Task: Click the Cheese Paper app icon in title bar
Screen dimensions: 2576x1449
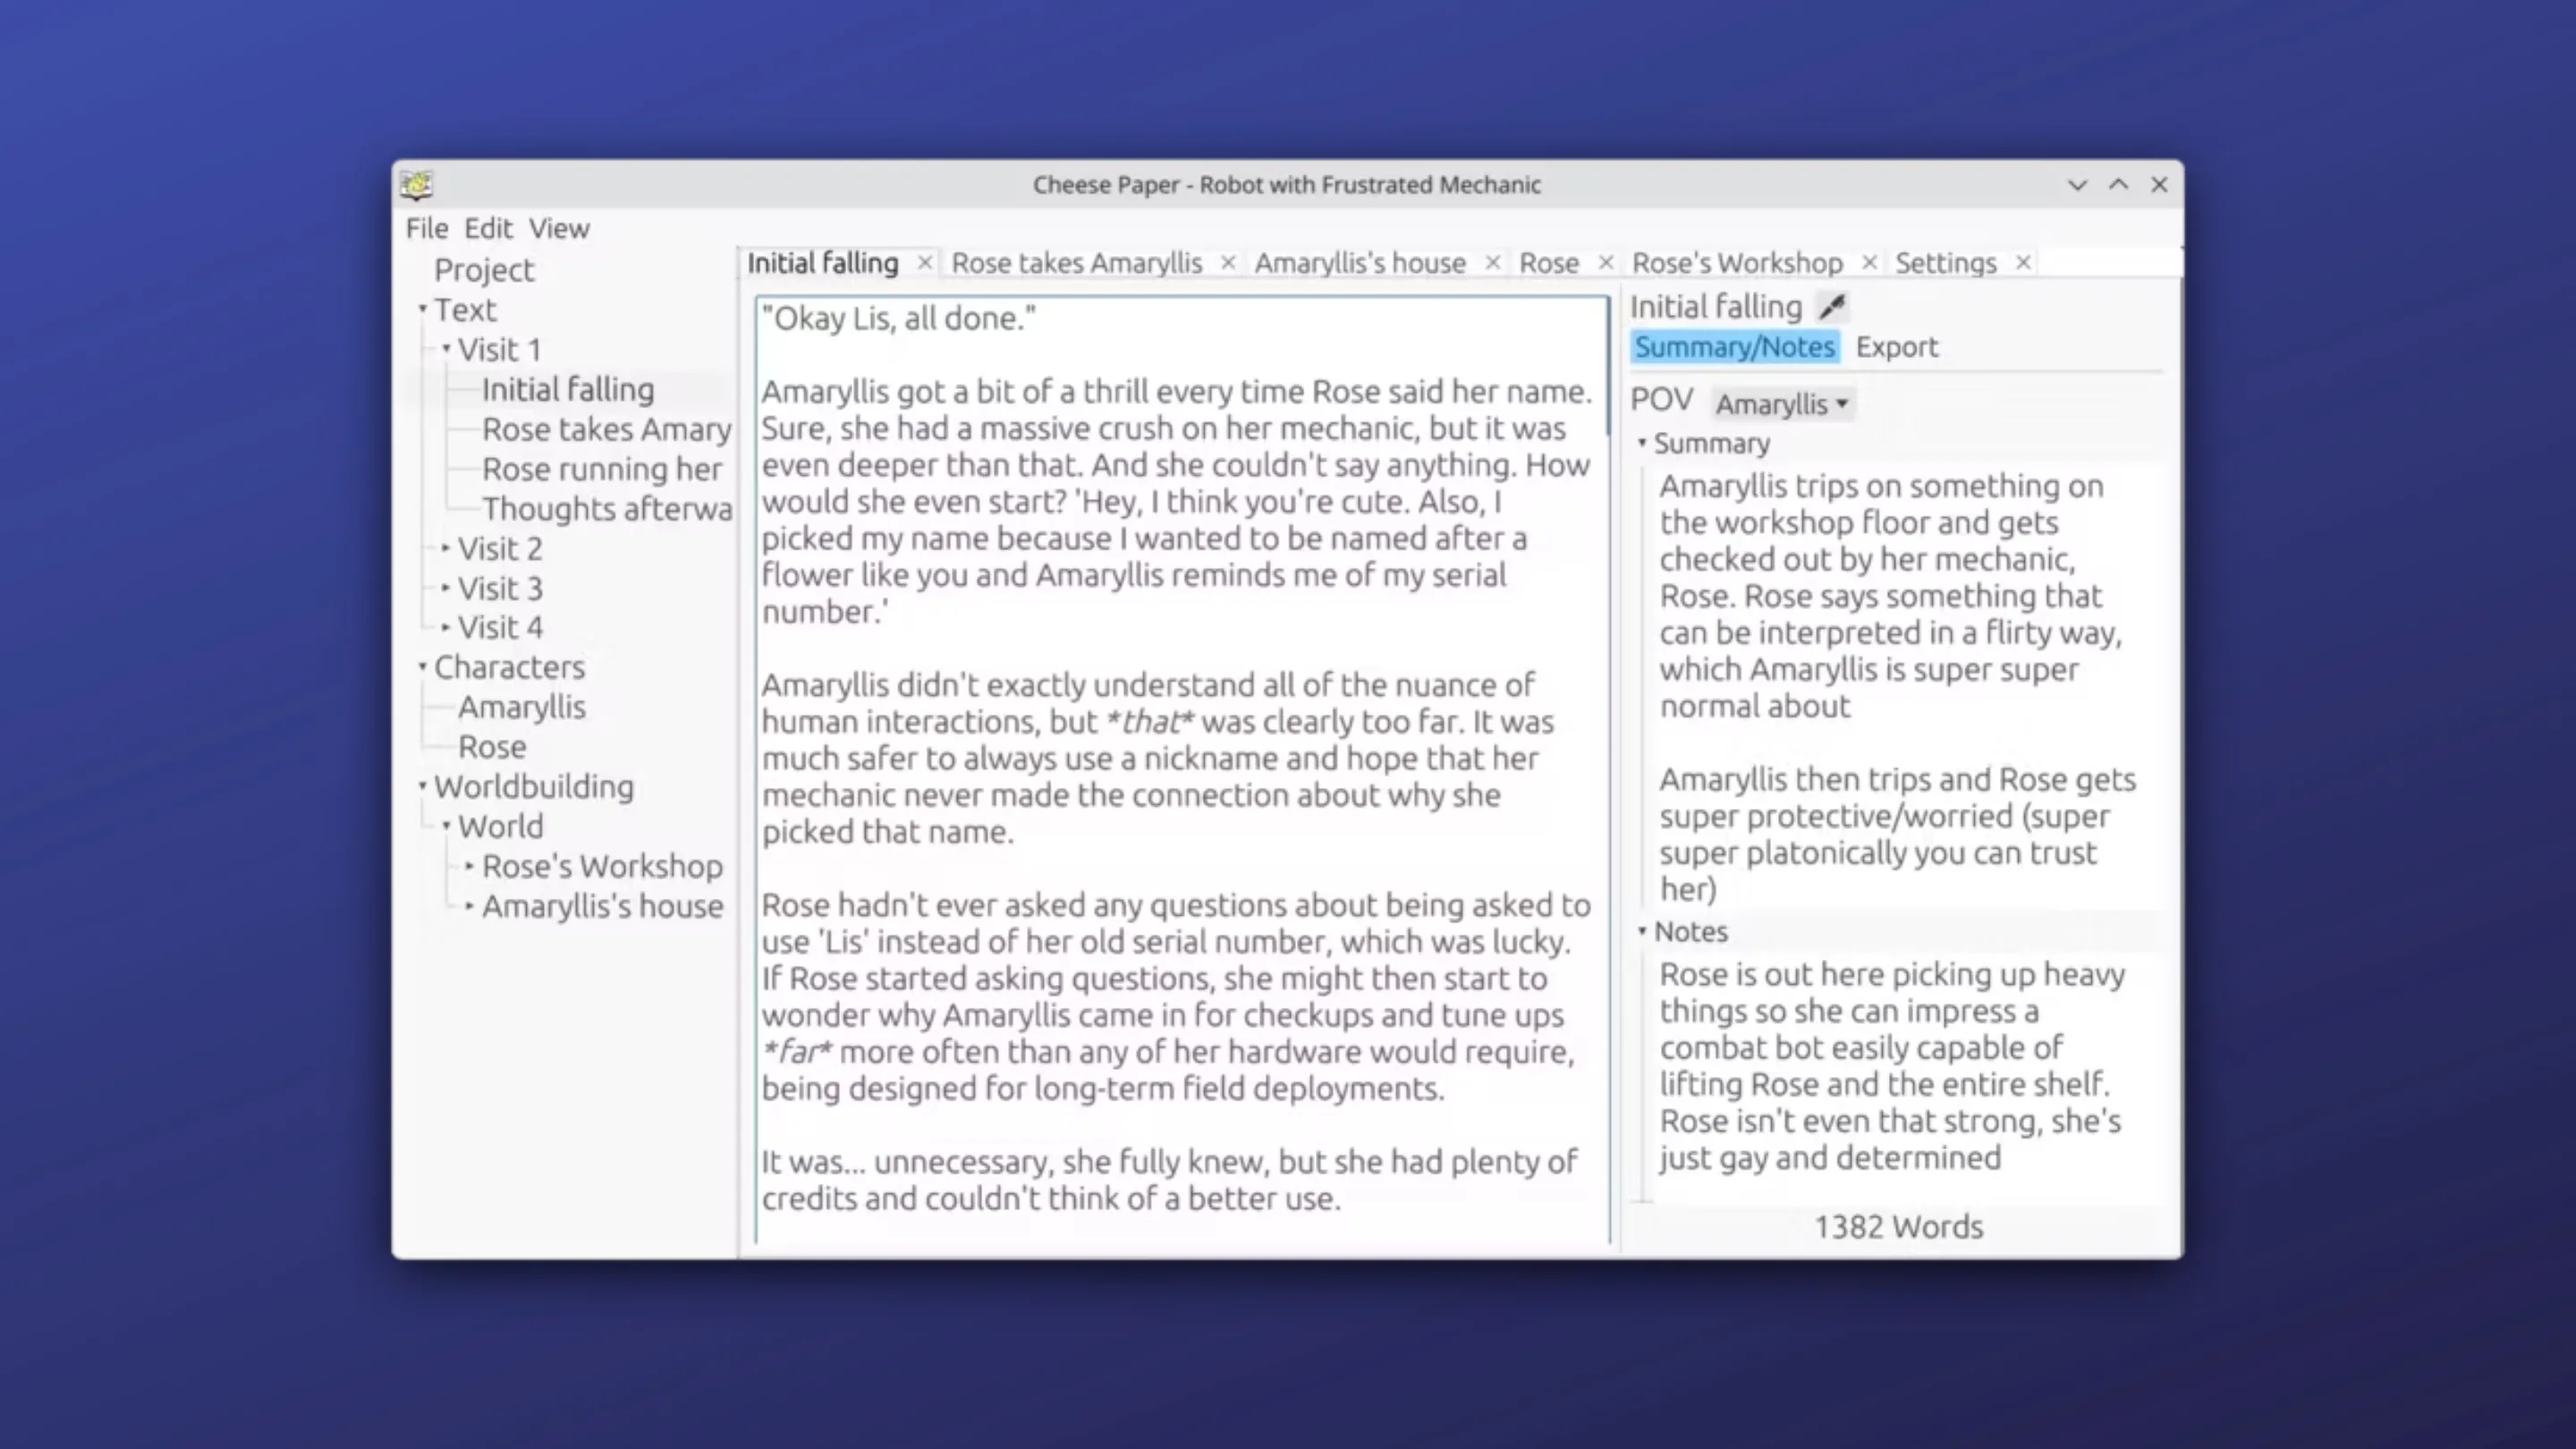Action: click(416, 185)
